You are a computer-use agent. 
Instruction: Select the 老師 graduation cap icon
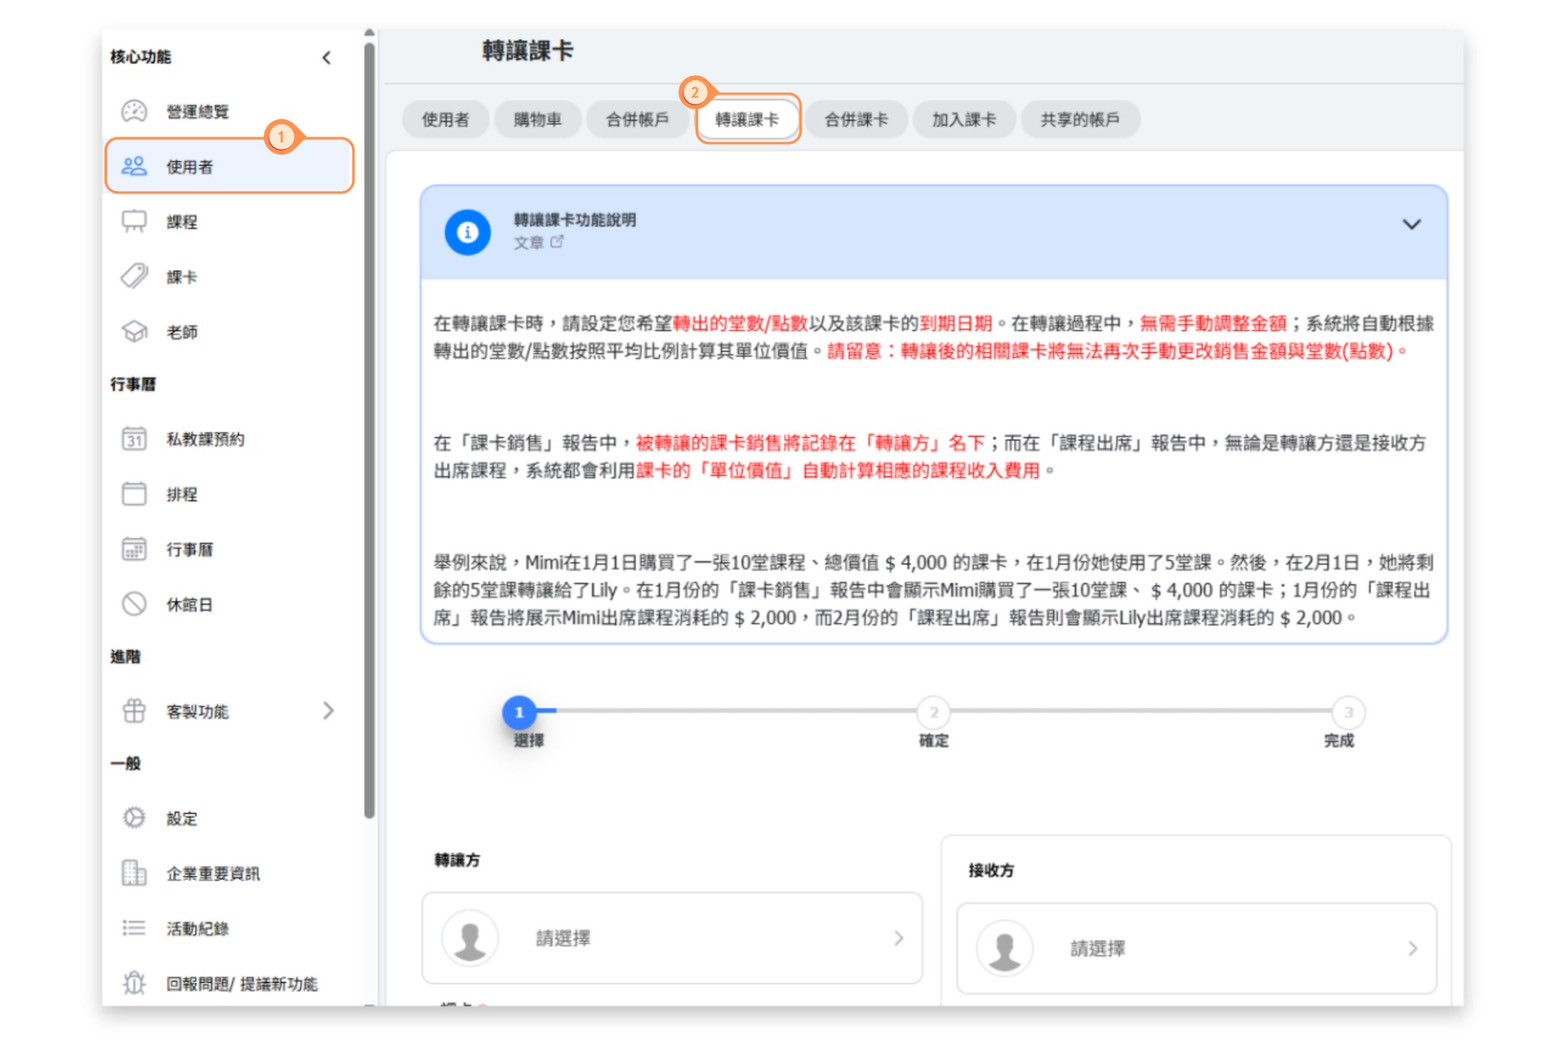tap(134, 331)
